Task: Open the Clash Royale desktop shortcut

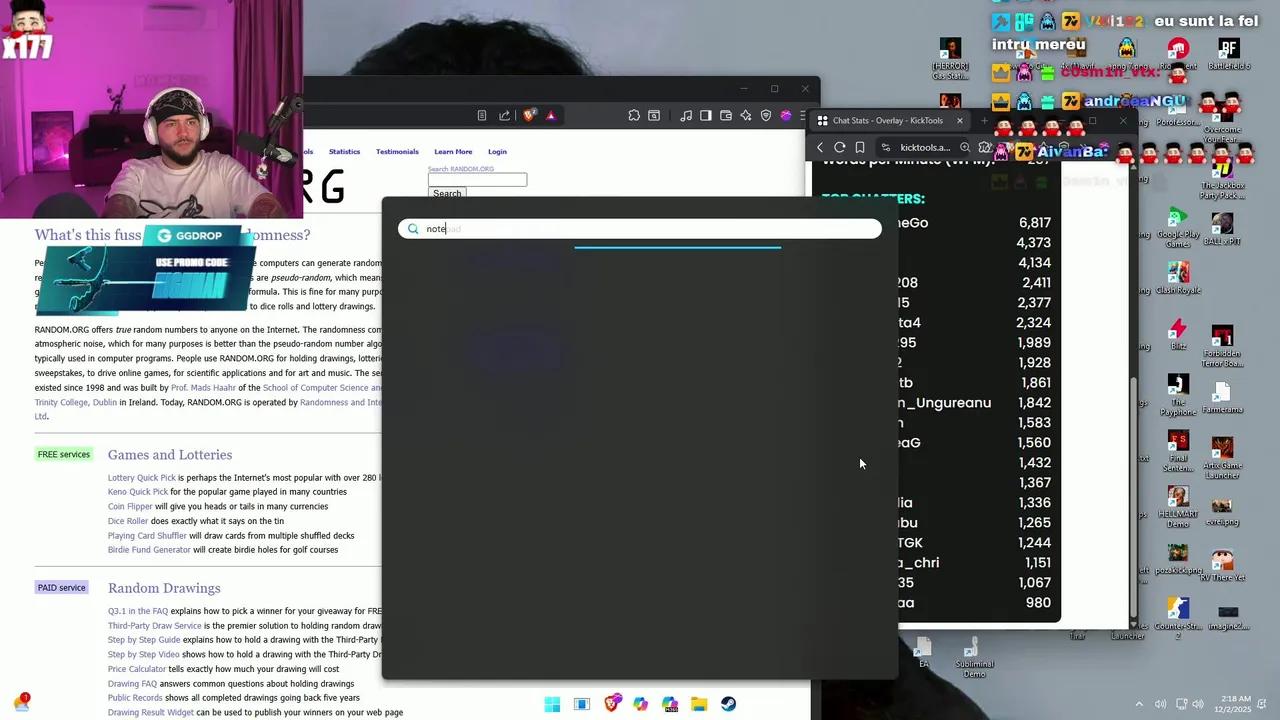Action: pos(1178,277)
